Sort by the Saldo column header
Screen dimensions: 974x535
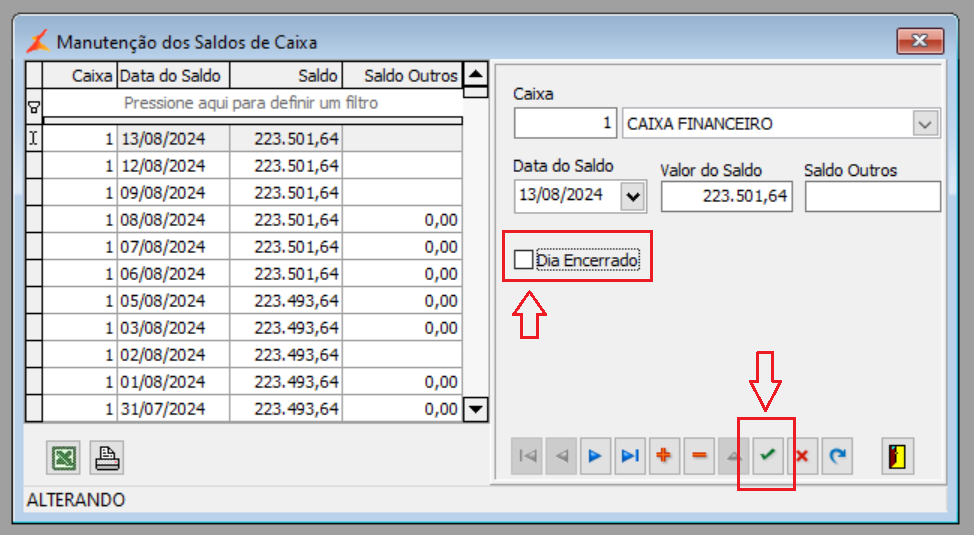point(286,75)
